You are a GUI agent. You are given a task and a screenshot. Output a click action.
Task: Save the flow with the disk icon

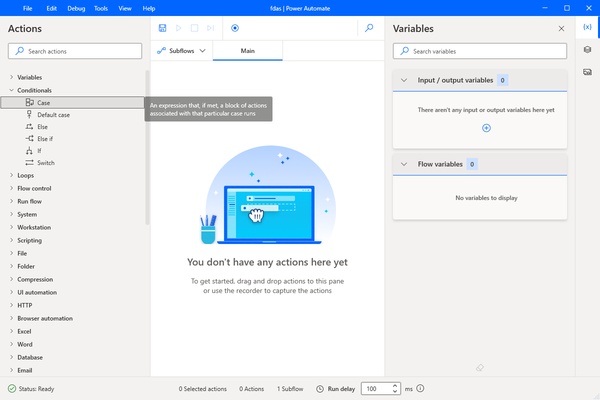pos(162,28)
